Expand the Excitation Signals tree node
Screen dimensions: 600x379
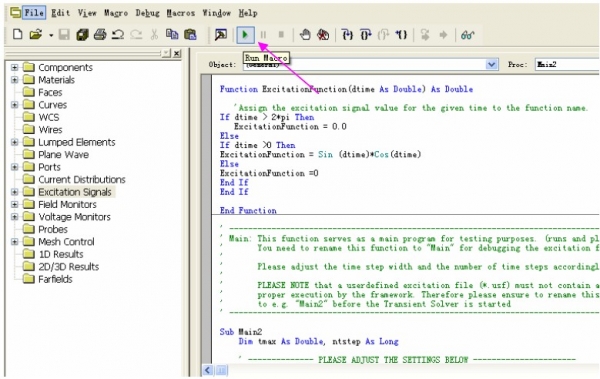coord(15,192)
